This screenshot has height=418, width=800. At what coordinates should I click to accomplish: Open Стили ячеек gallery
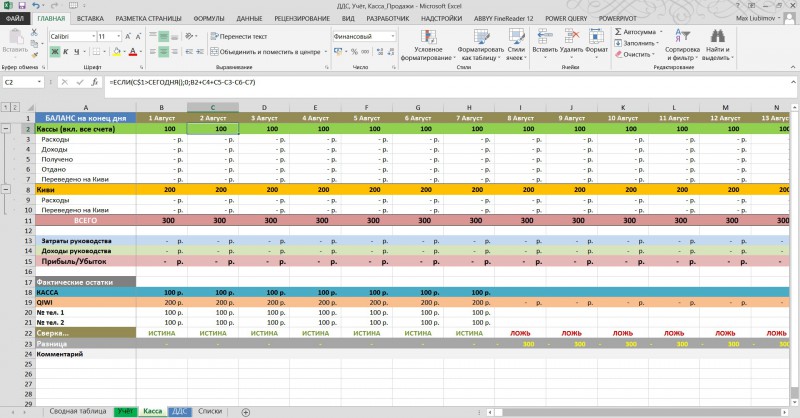point(516,45)
